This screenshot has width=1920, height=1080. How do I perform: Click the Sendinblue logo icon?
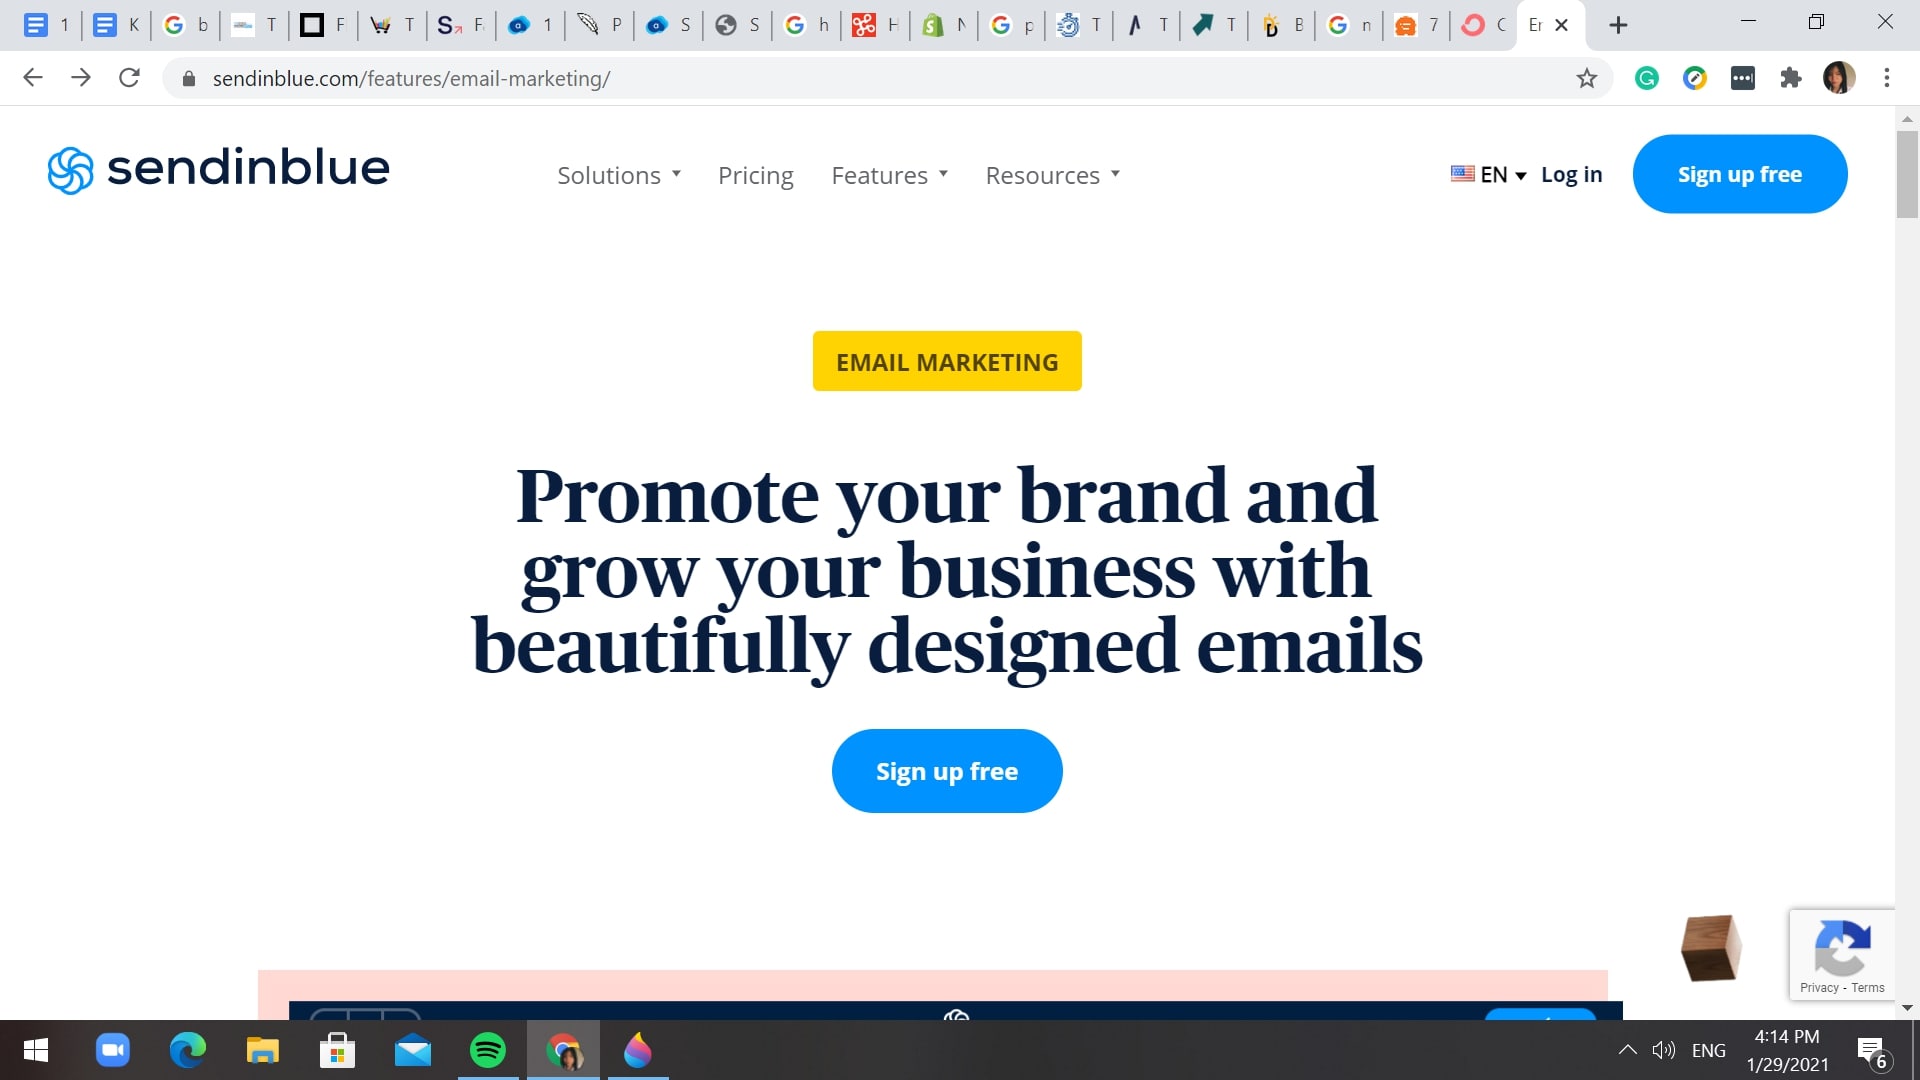point(70,169)
